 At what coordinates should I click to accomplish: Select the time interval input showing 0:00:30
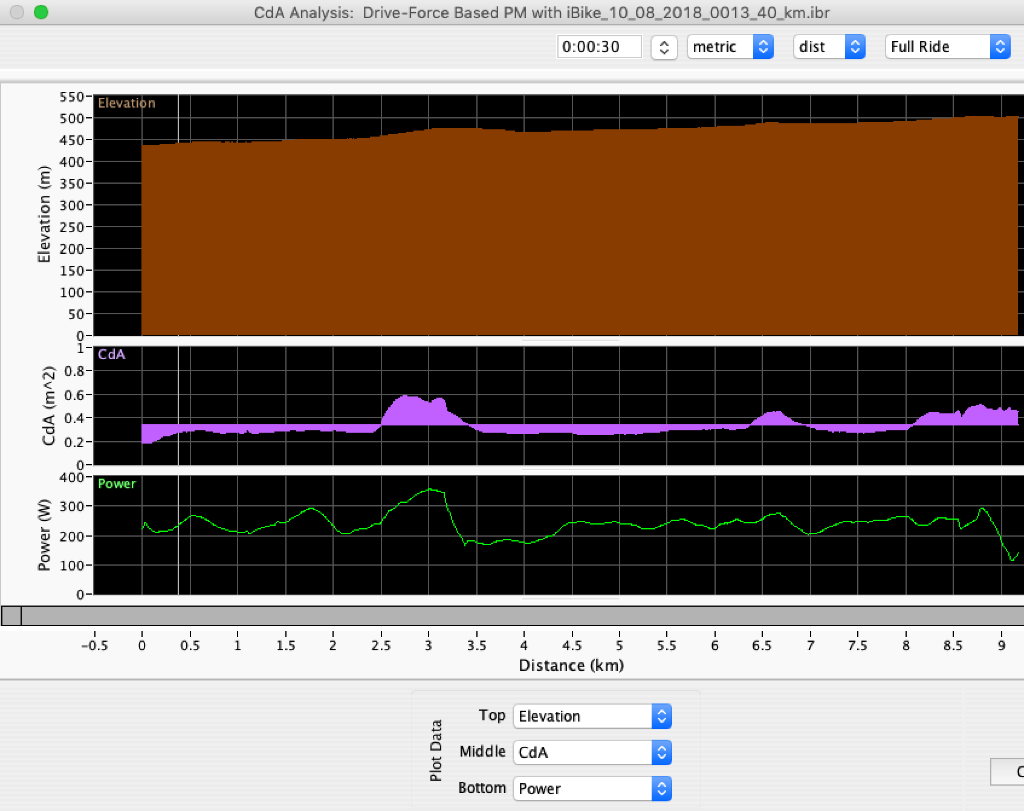(x=598, y=46)
